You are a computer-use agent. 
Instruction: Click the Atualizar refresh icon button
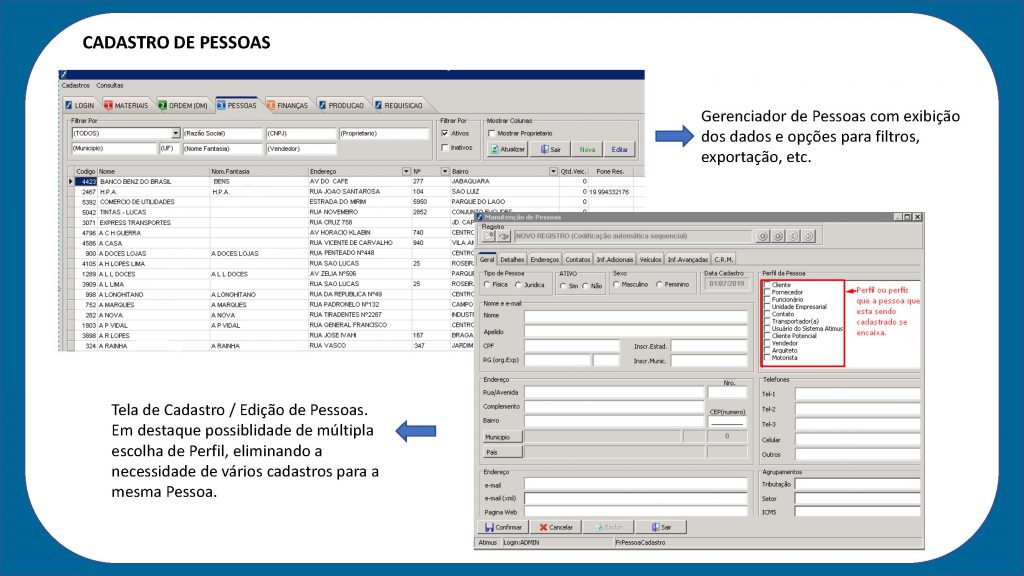coord(494,150)
